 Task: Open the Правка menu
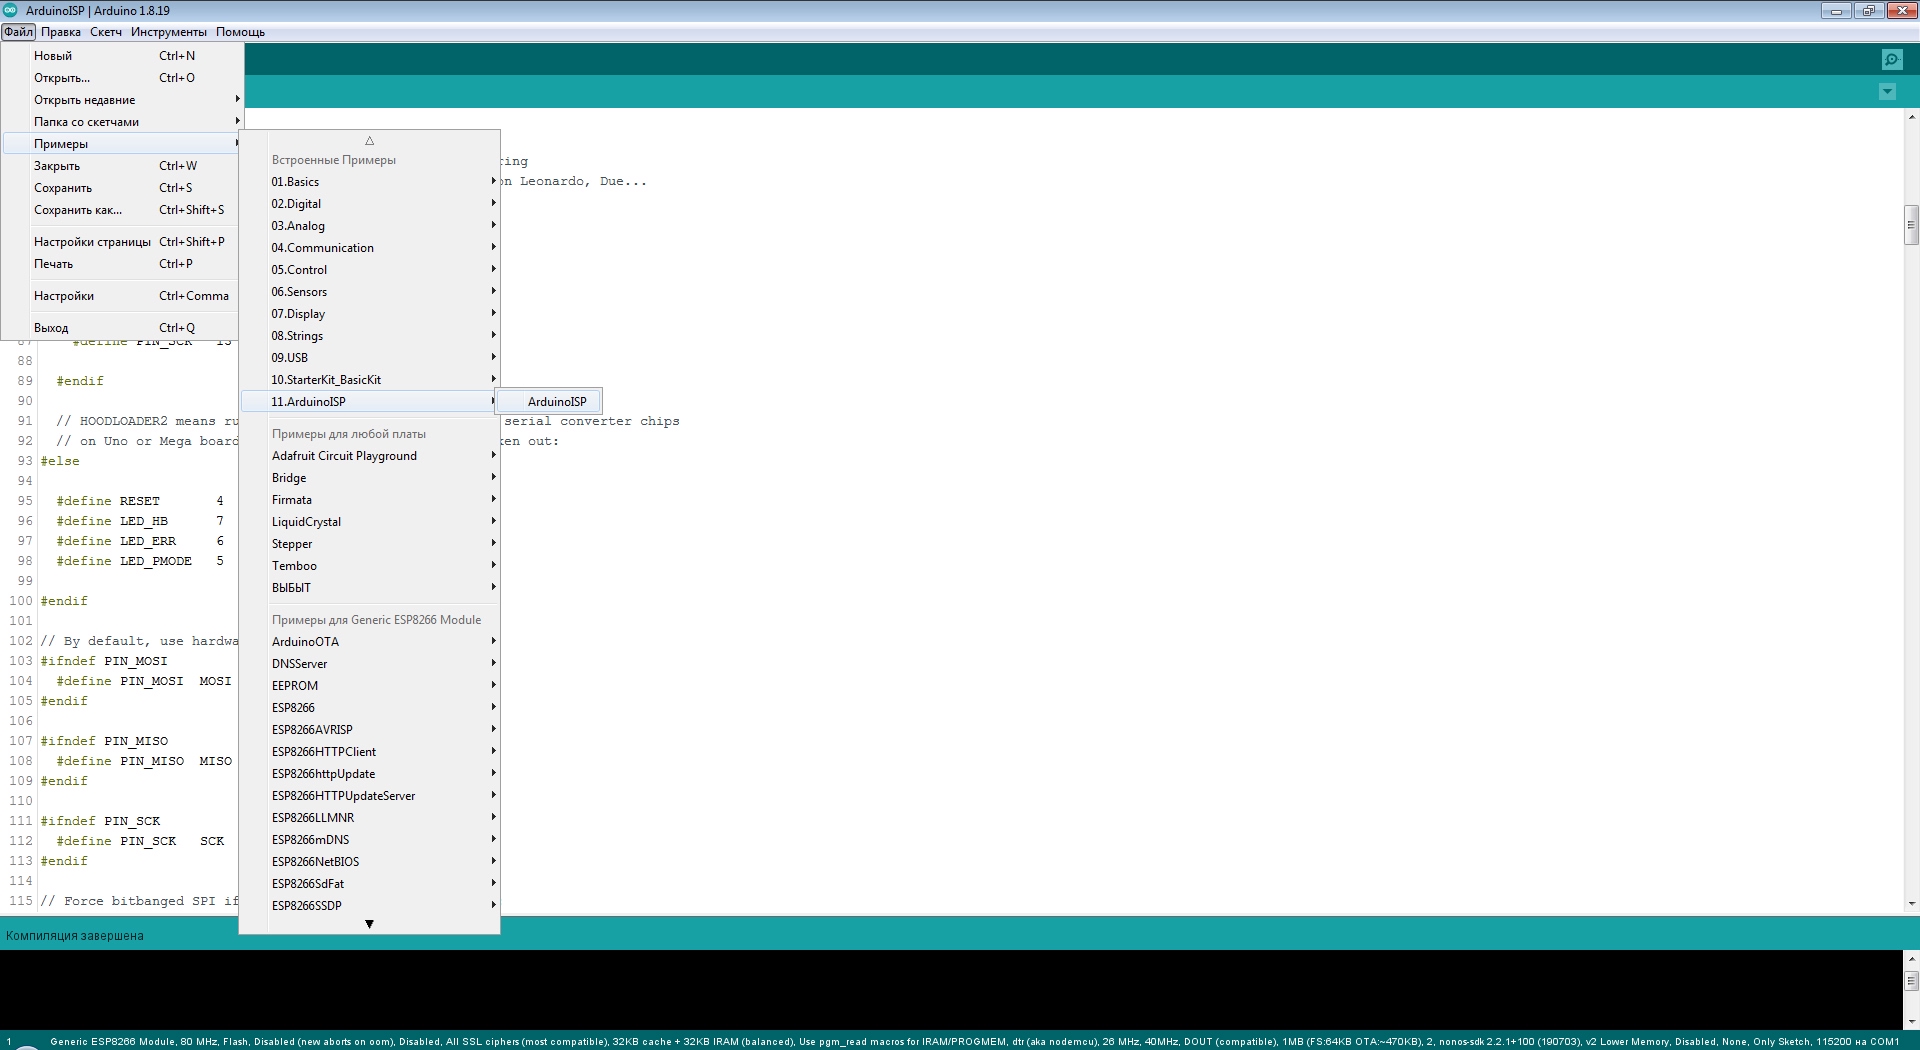(x=61, y=32)
